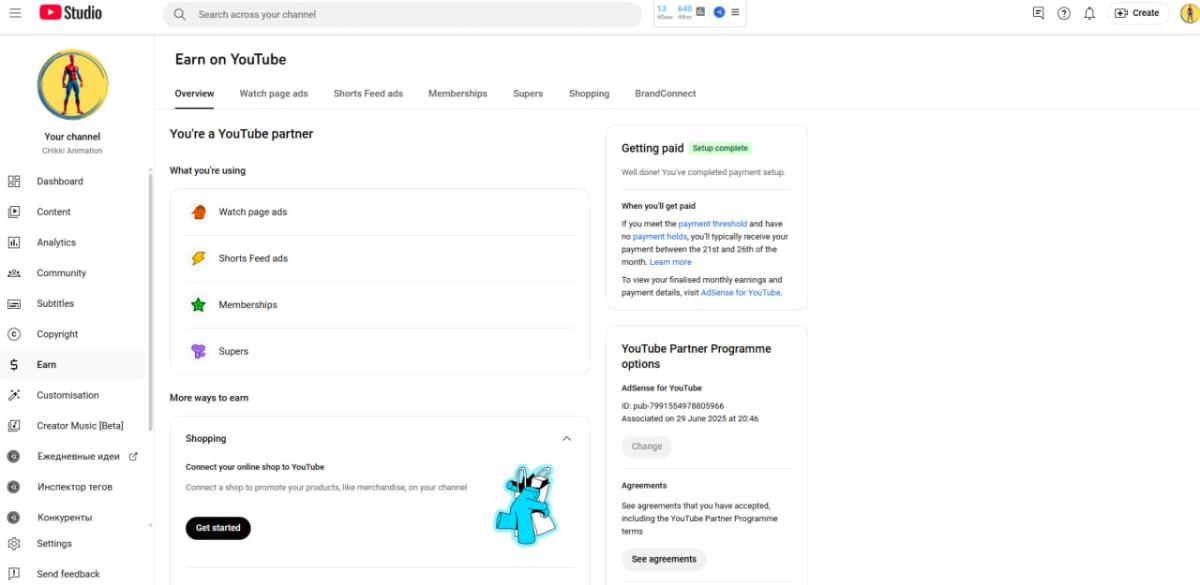Open the payment threshold link
Screen dimensions: 1200x585
712,224
